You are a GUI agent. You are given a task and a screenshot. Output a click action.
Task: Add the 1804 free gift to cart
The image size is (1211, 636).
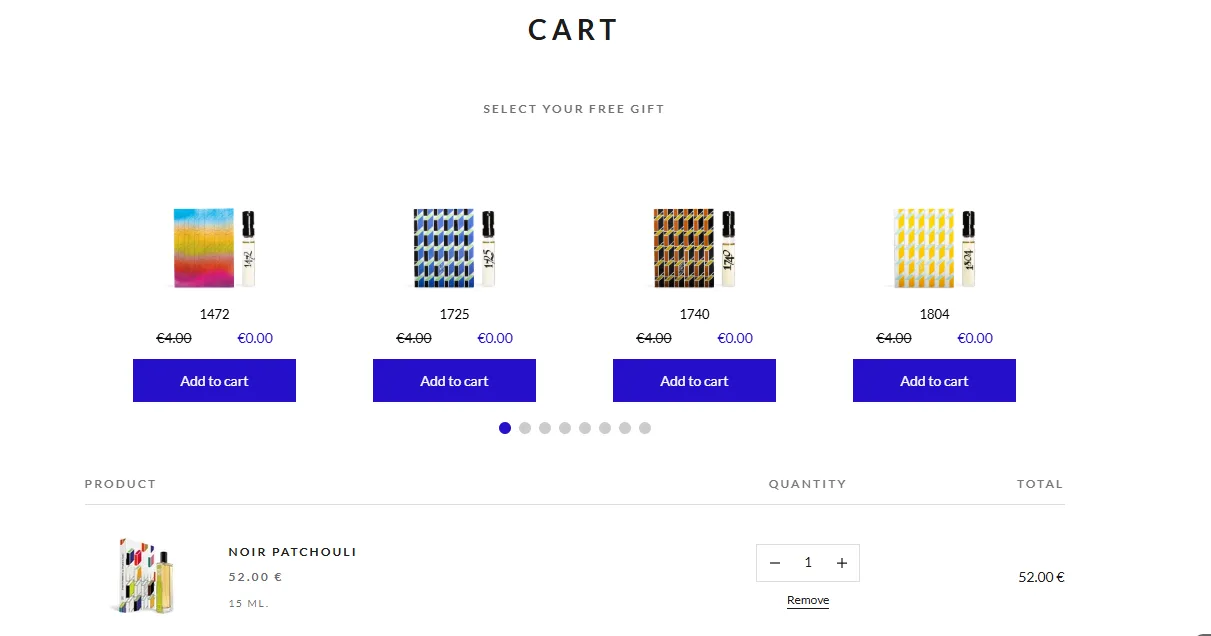pos(934,381)
